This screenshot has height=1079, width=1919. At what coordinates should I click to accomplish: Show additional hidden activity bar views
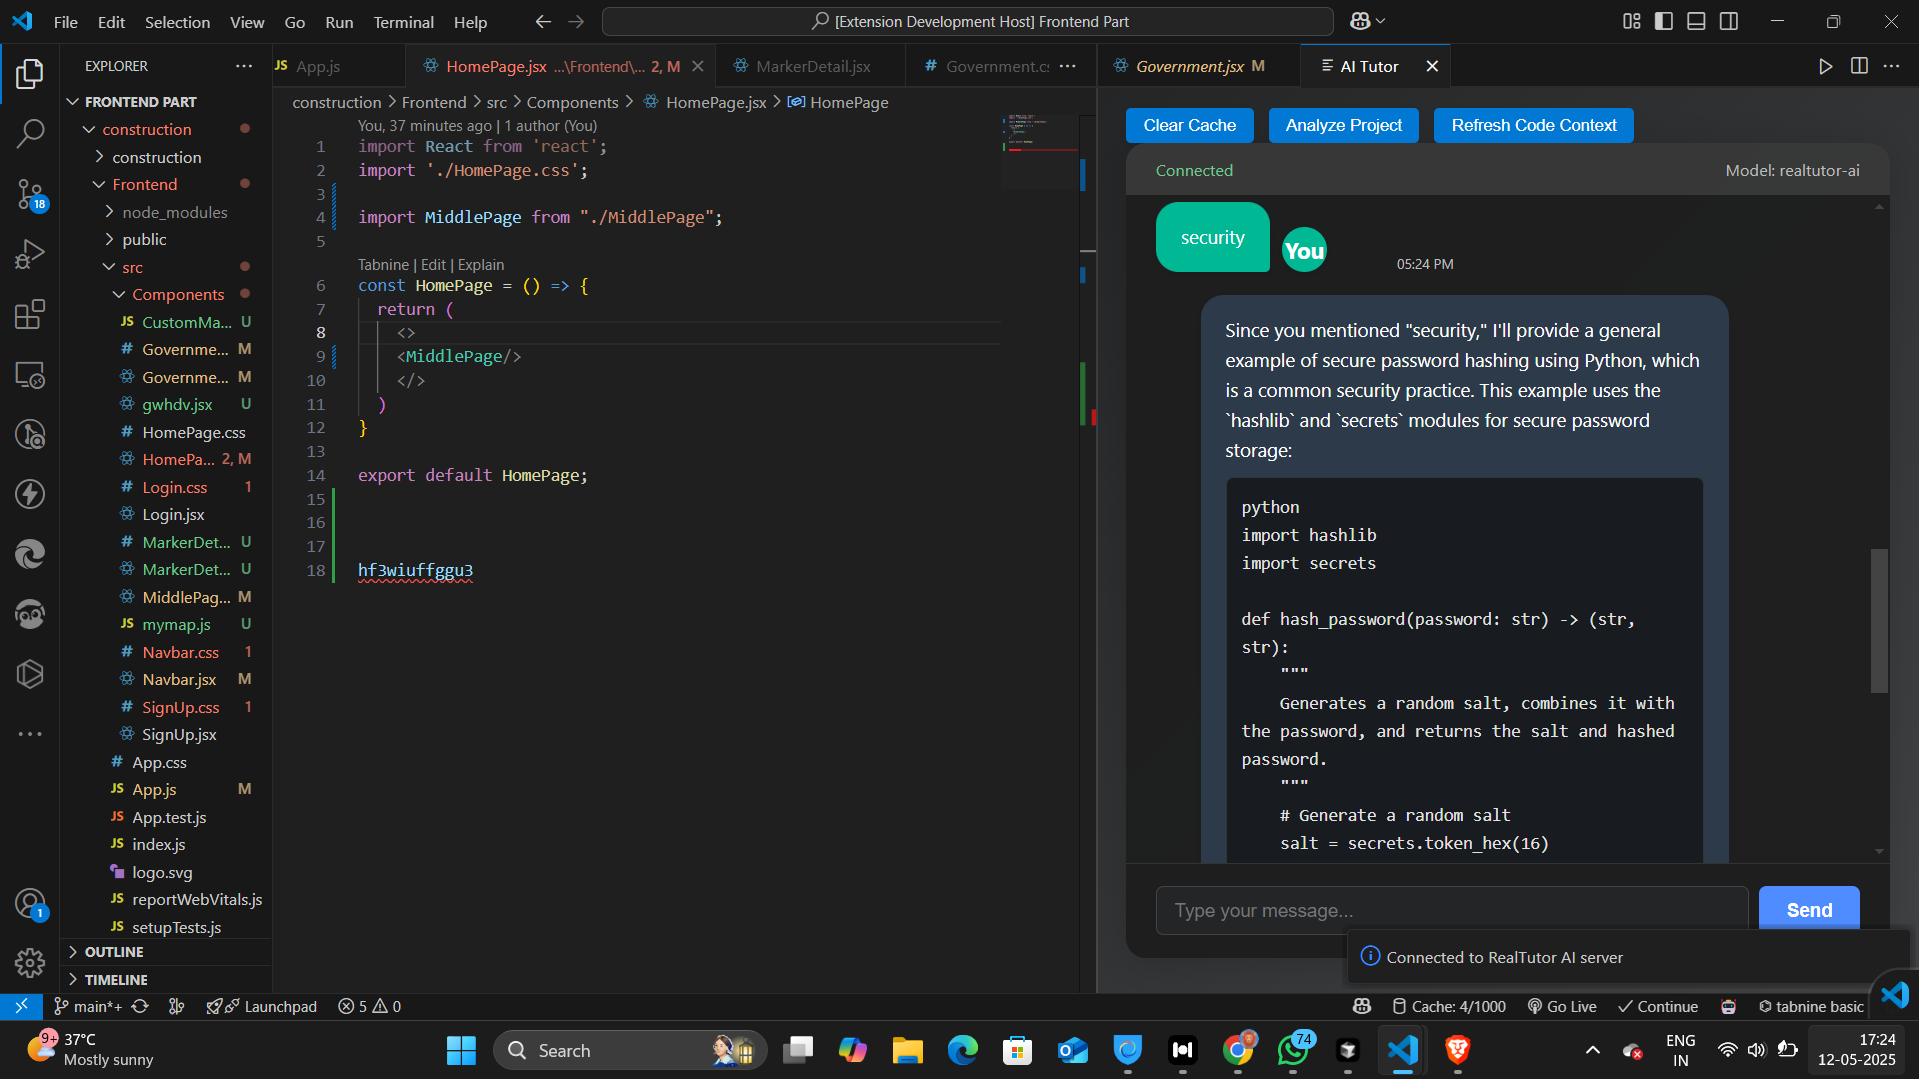pos(30,734)
